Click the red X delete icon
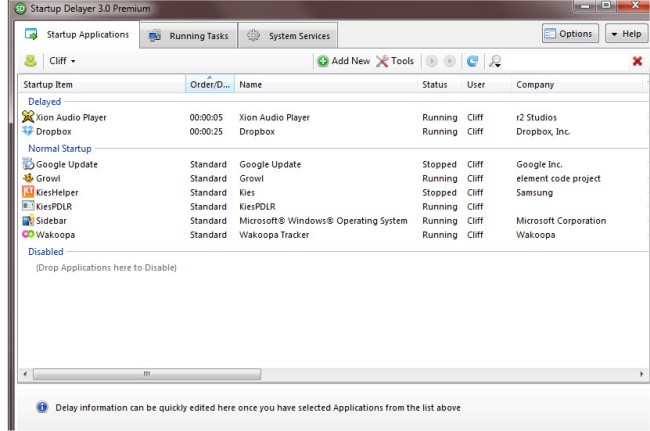650x431 pixels. [x=637, y=61]
